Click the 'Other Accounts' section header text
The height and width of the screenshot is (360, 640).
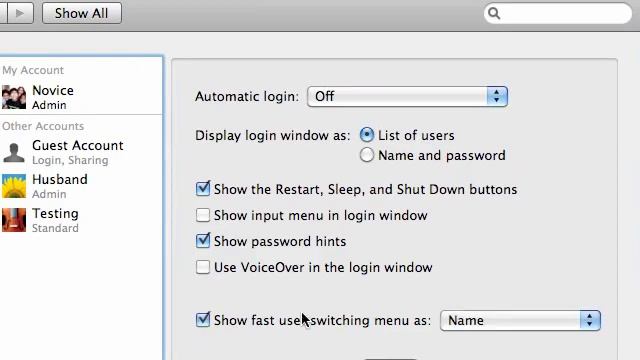[x=43, y=126]
